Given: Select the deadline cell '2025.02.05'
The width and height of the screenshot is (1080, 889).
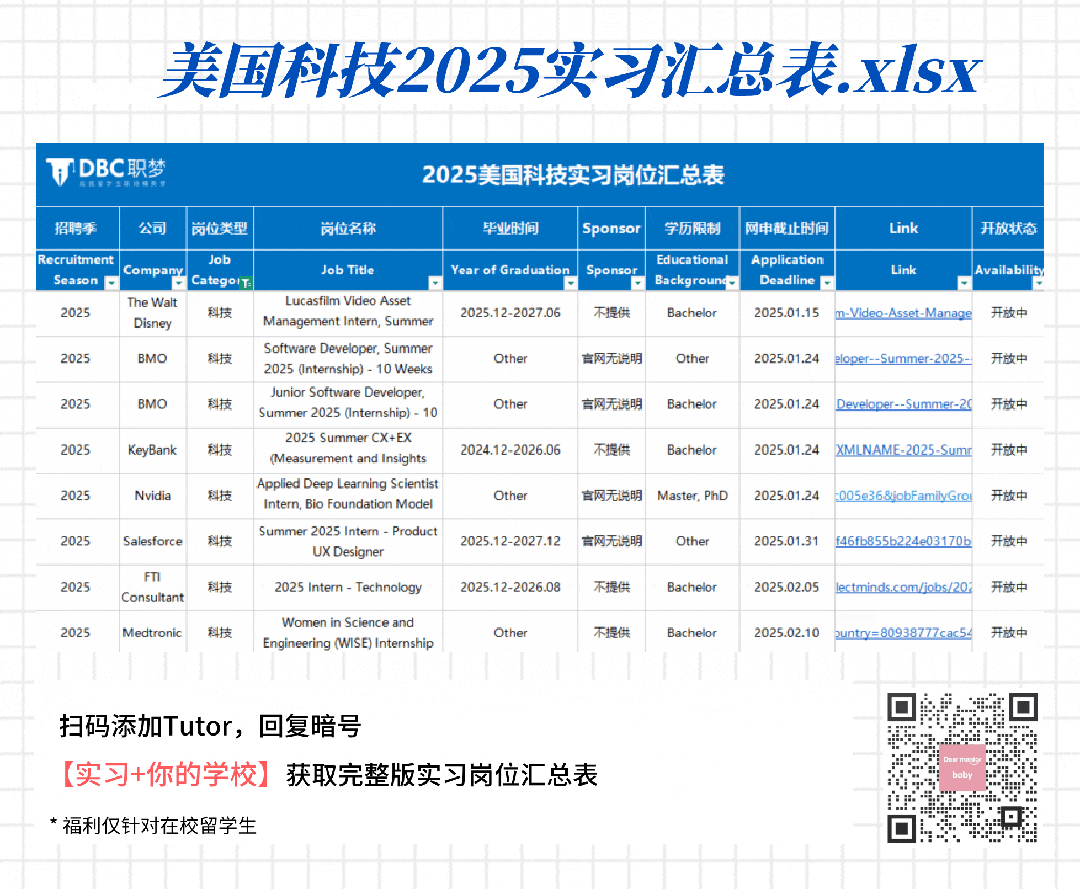Looking at the screenshot, I should tap(787, 587).
